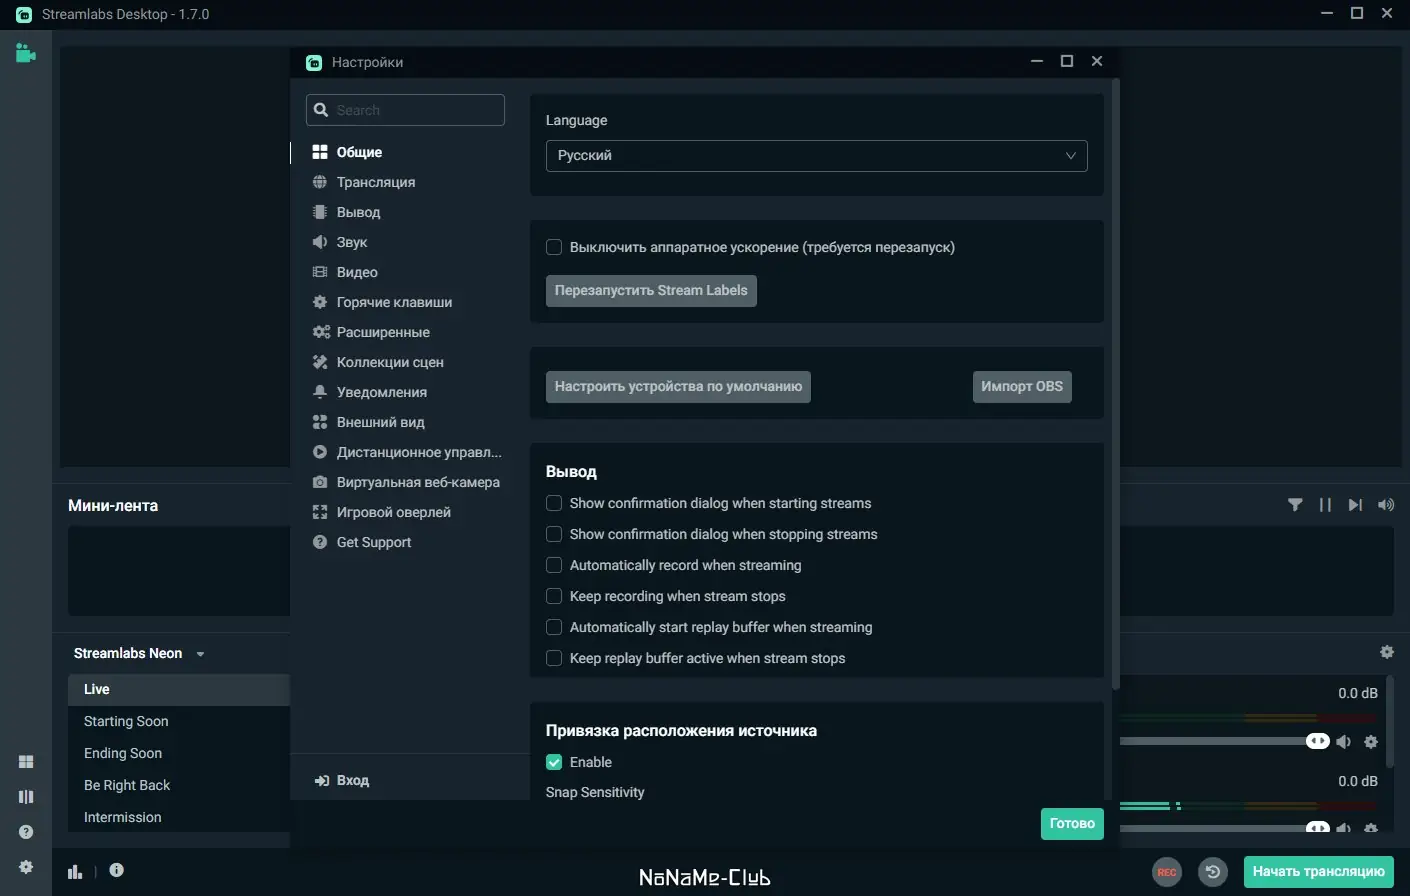Enable automatically start replay buffer when streaming

(554, 627)
